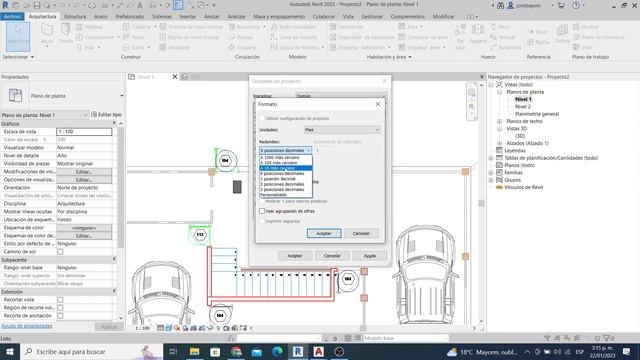Click the Componente tool
The width and height of the screenshot is (640, 360).
(x=97, y=37)
